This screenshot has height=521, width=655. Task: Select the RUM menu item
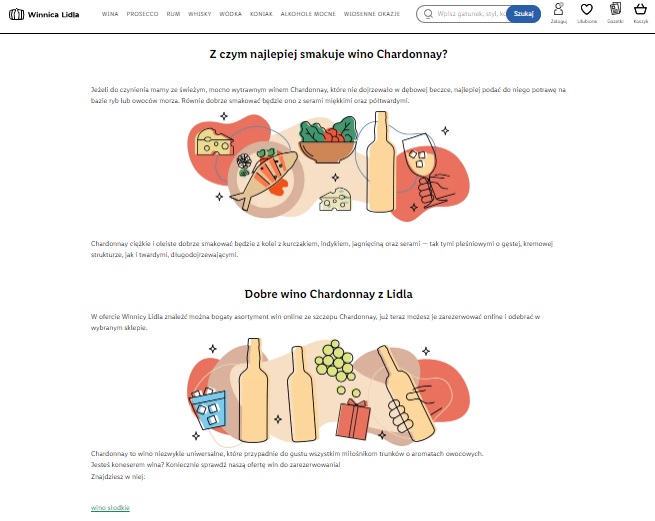173,14
